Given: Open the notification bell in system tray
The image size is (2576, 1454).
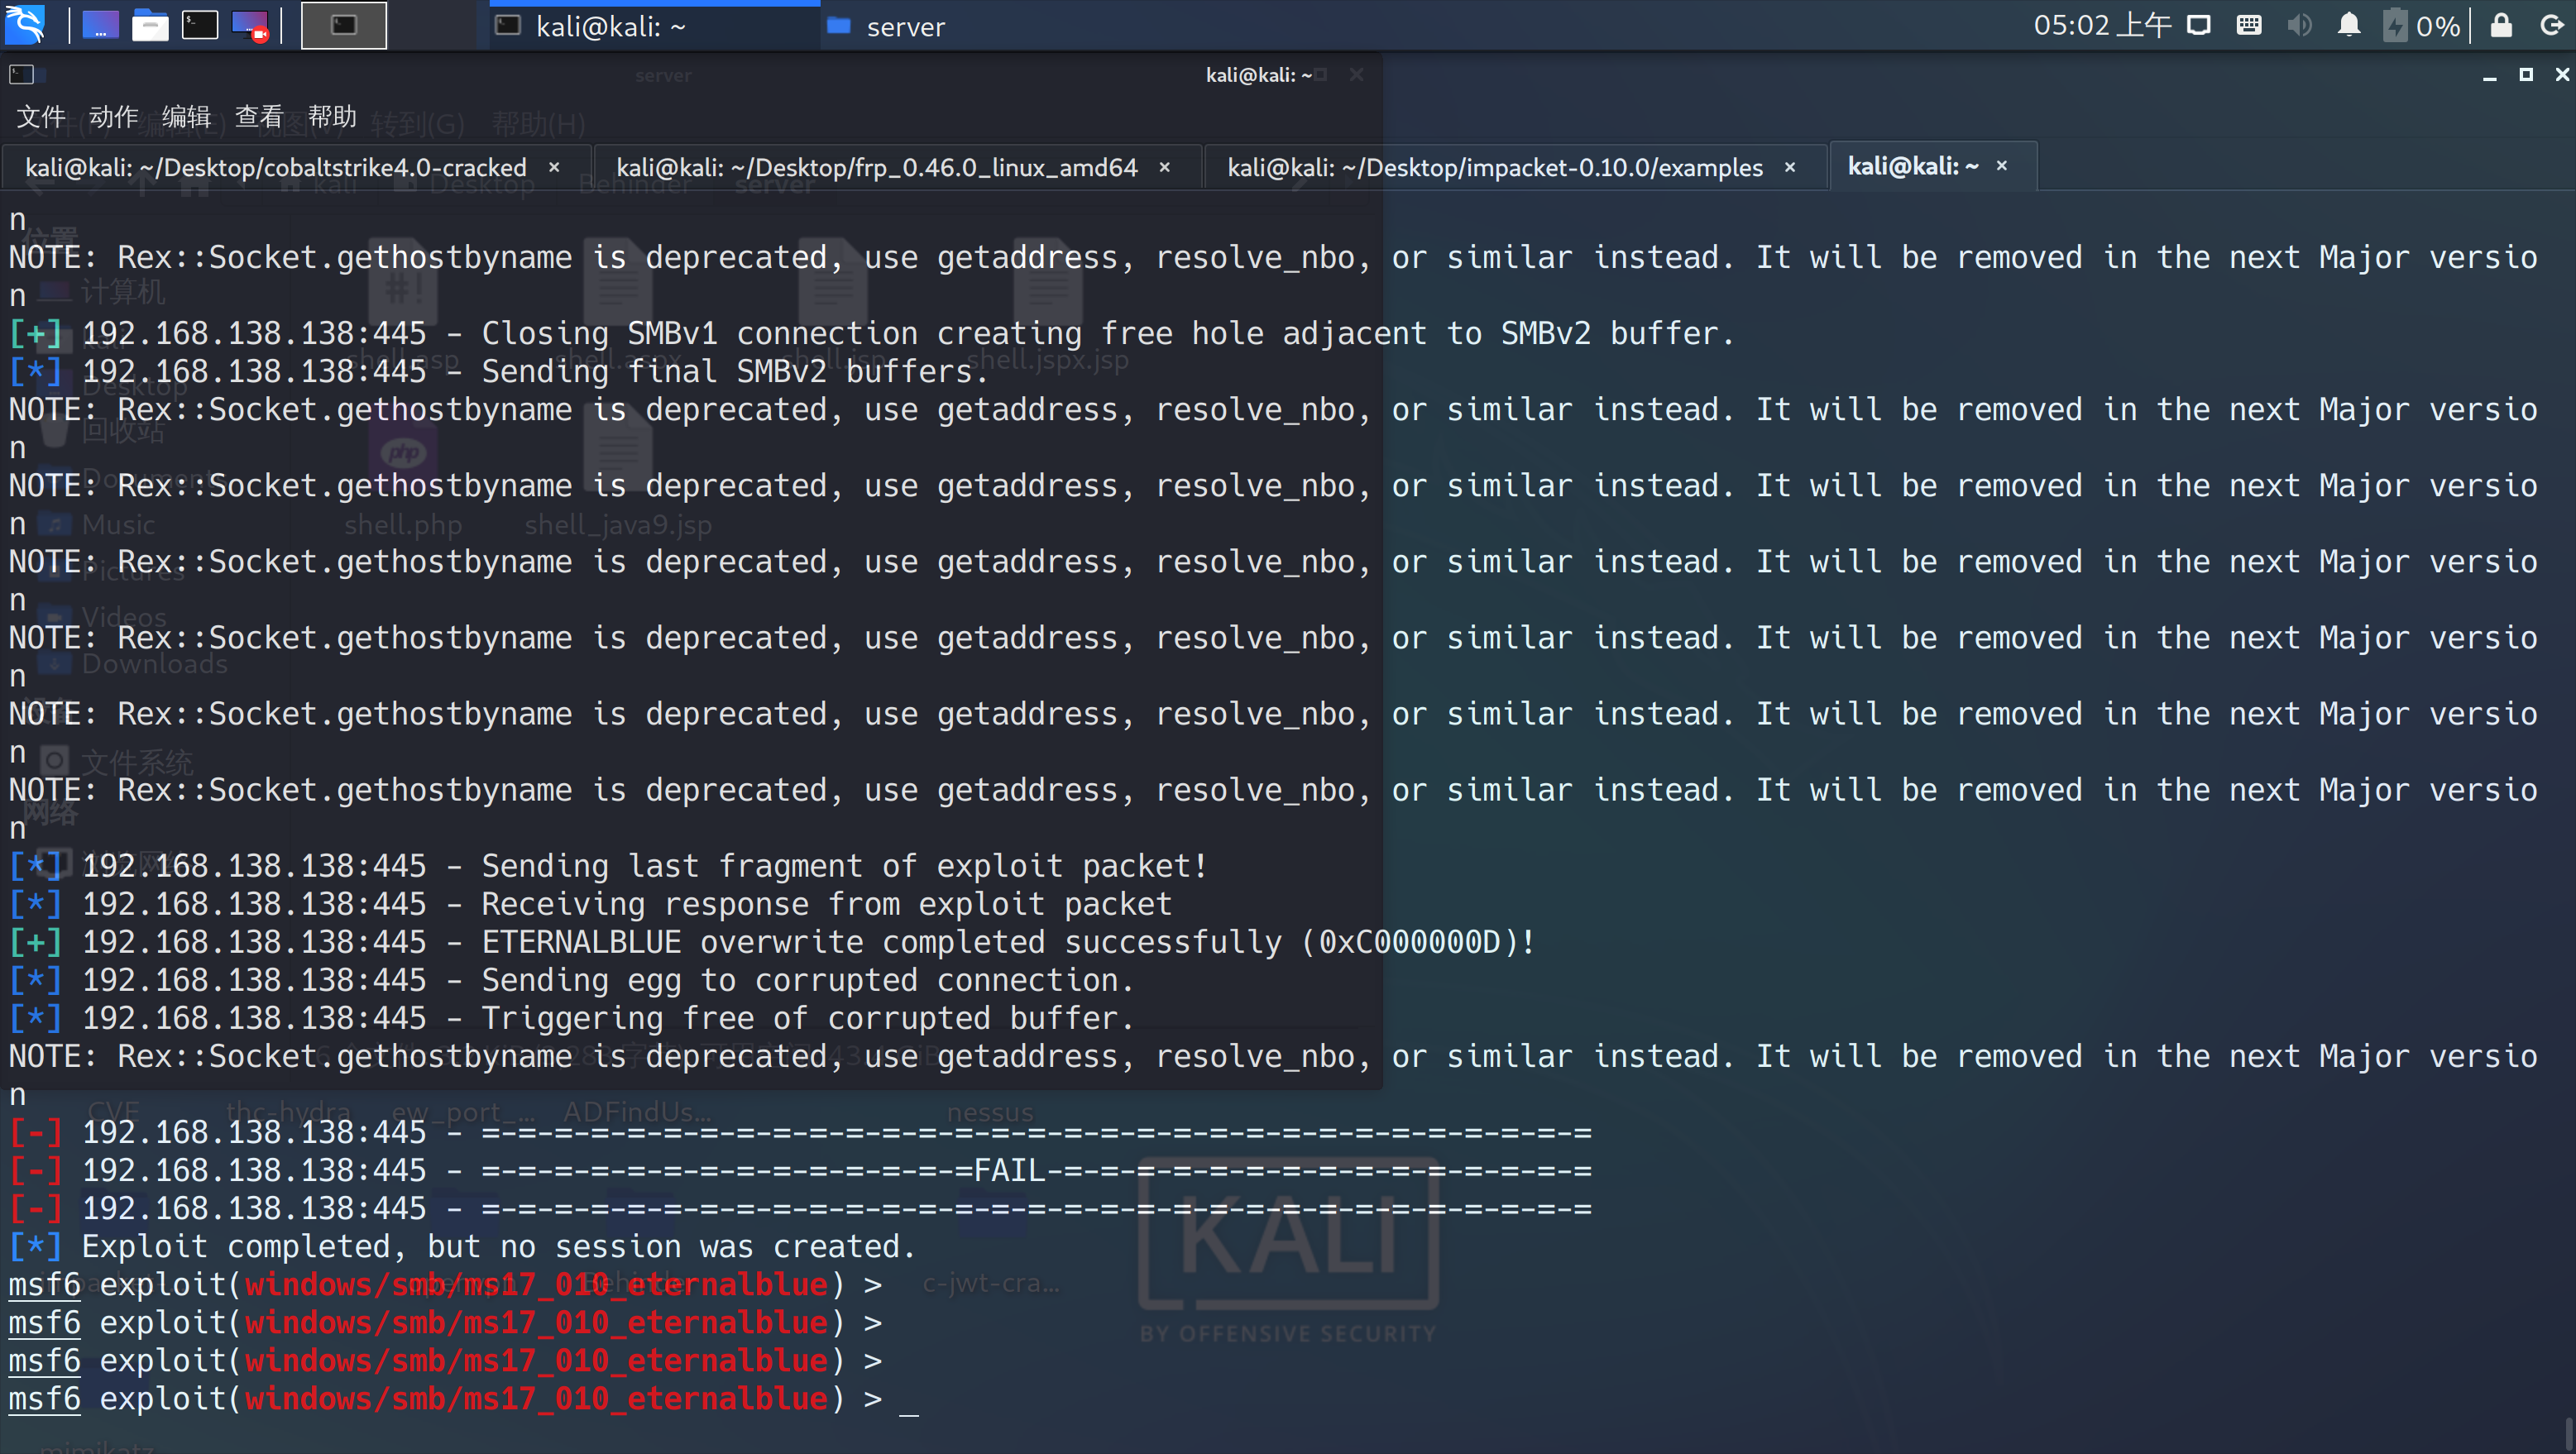Looking at the screenshot, I should click(2349, 25).
